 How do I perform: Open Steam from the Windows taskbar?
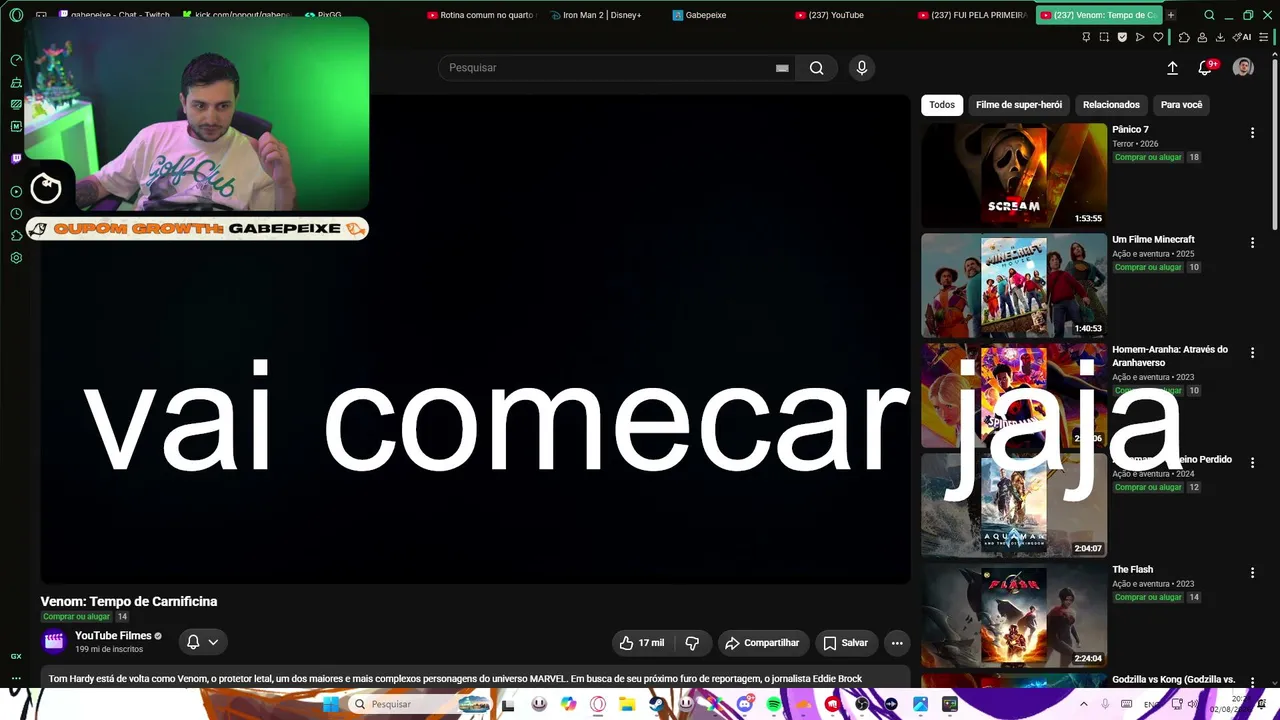[x=656, y=704]
